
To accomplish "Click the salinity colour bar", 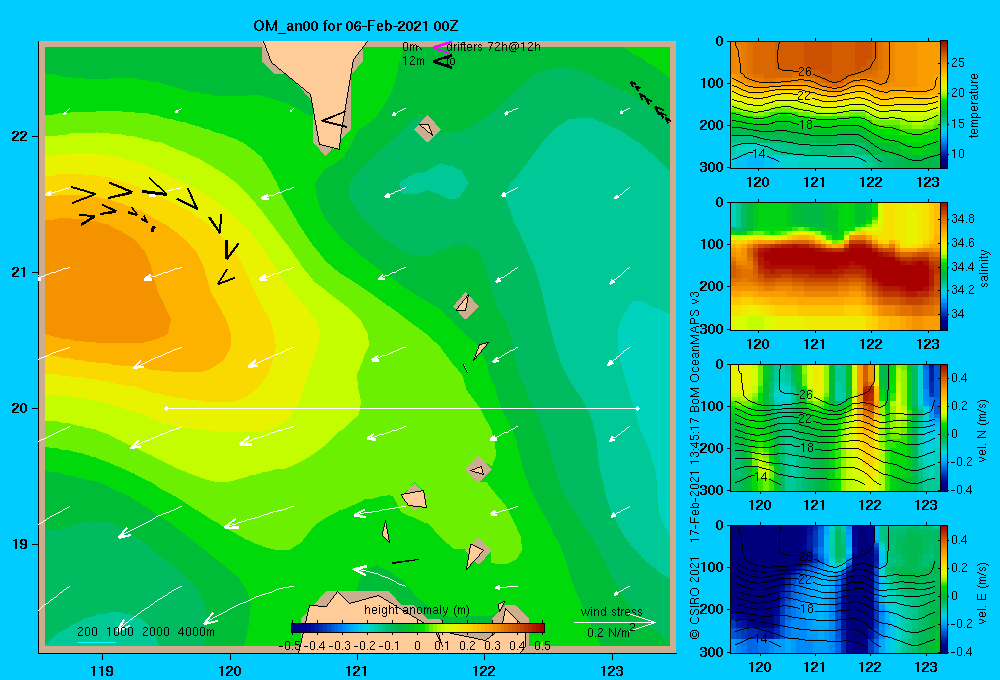I will point(944,266).
